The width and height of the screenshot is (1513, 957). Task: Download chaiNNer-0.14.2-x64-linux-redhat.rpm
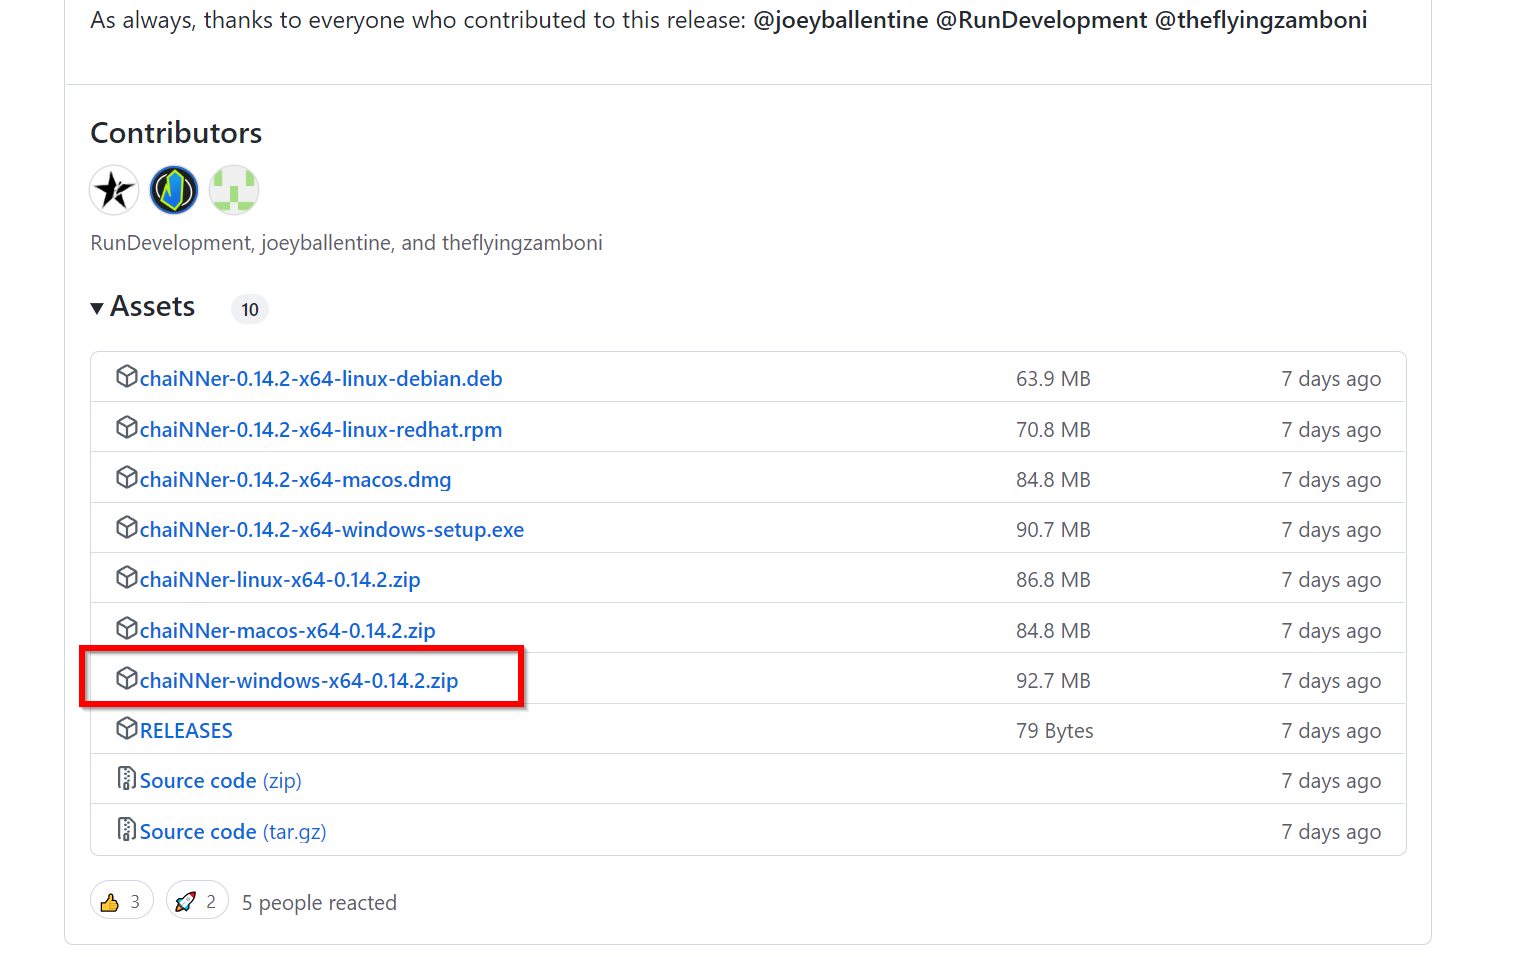[x=321, y=430]
